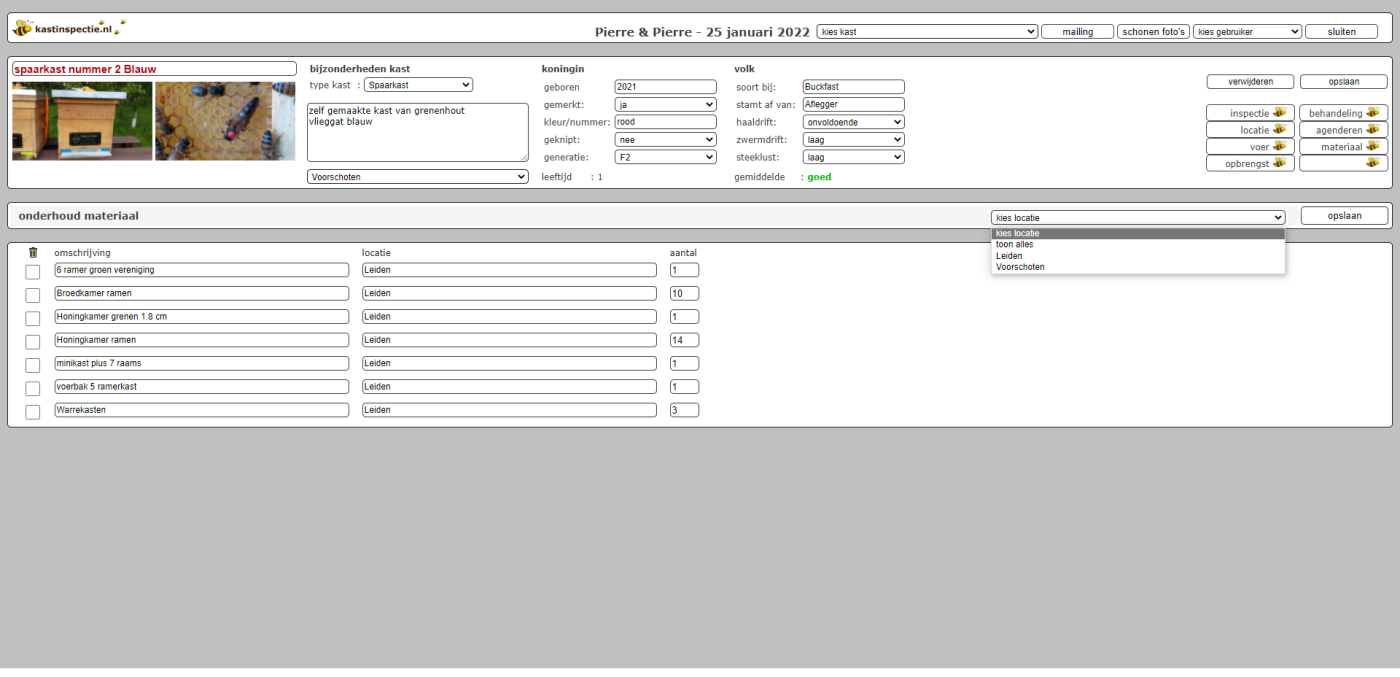Open the kies gebruiker dropdown
1400x677 pixels.
(x=1247, y=32)
